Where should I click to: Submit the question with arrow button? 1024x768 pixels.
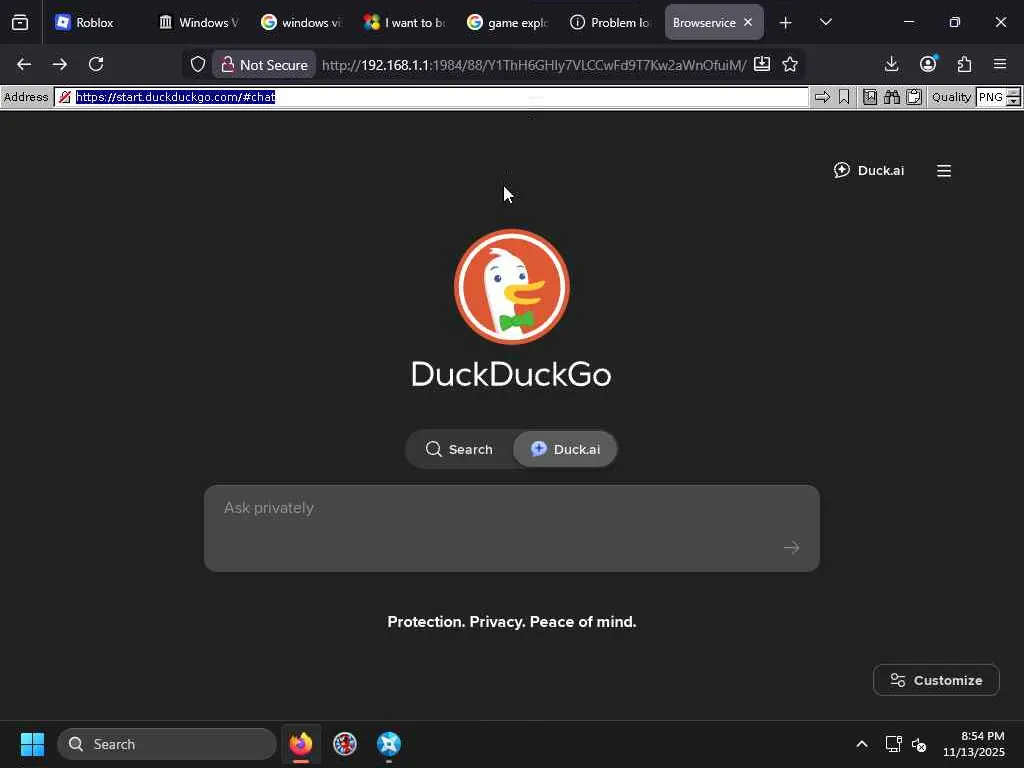pyautogui.click(x=792, y=547)
